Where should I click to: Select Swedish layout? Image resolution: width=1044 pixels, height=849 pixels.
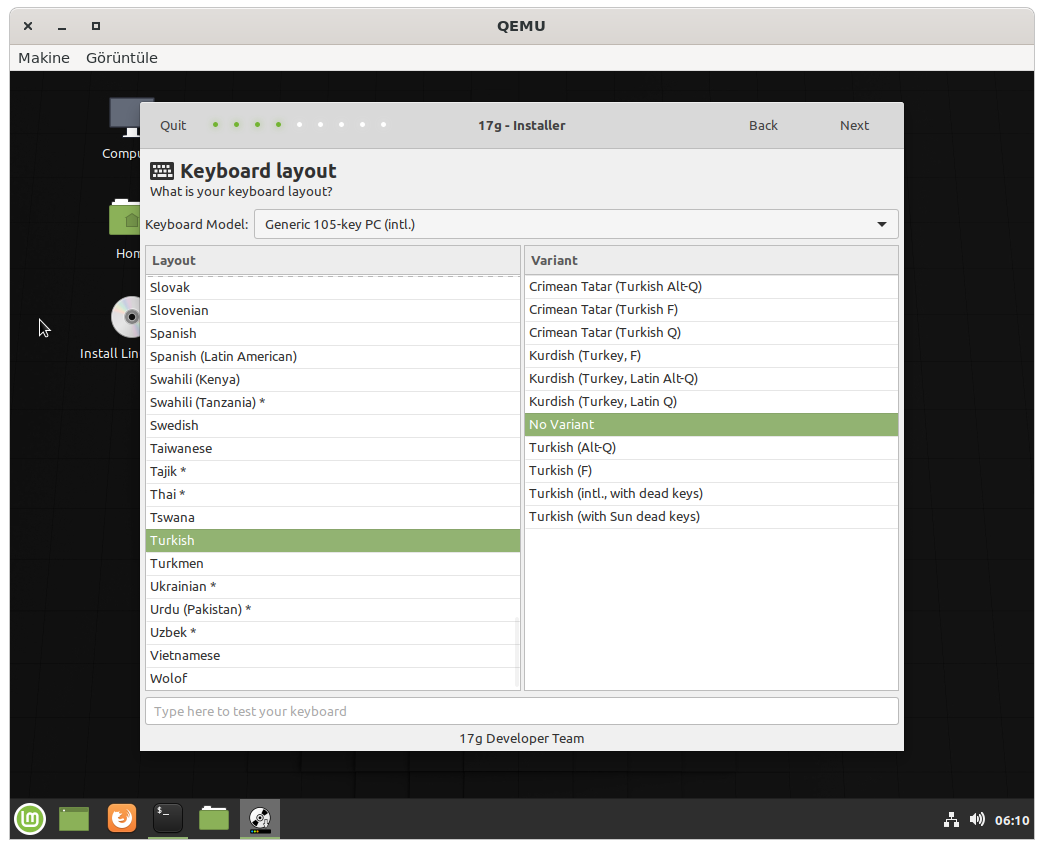tap(333, 425)
